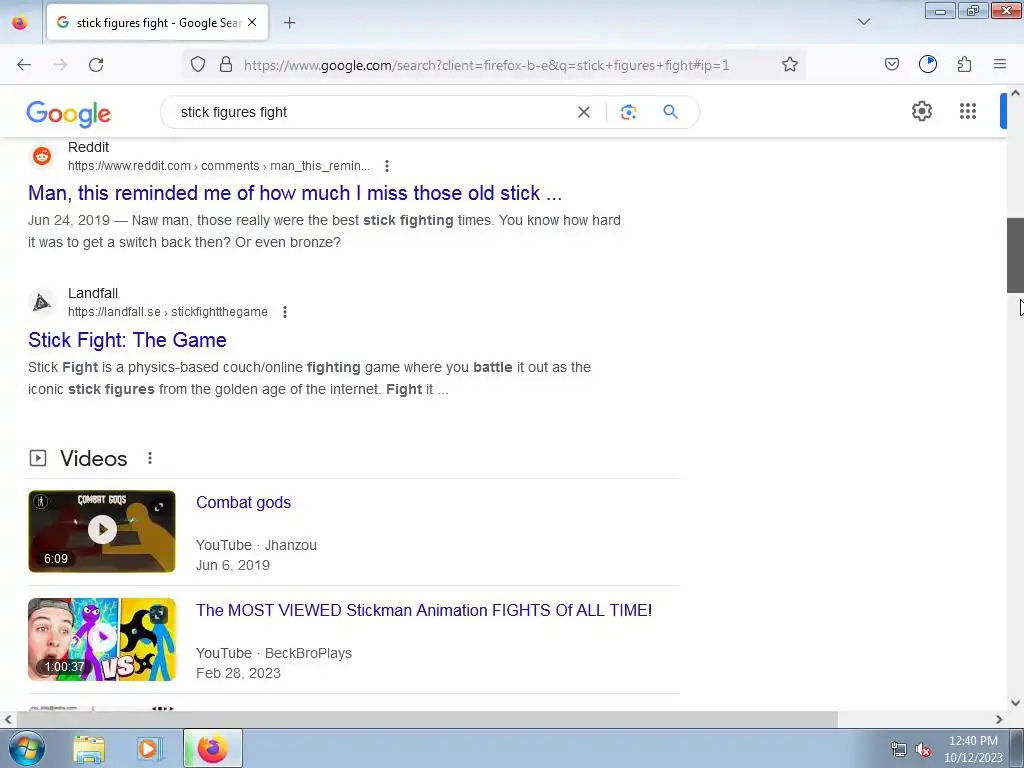Screen dimensions: 1024x768
Task: Click the scroll right arrow
Action: point(999,719)
